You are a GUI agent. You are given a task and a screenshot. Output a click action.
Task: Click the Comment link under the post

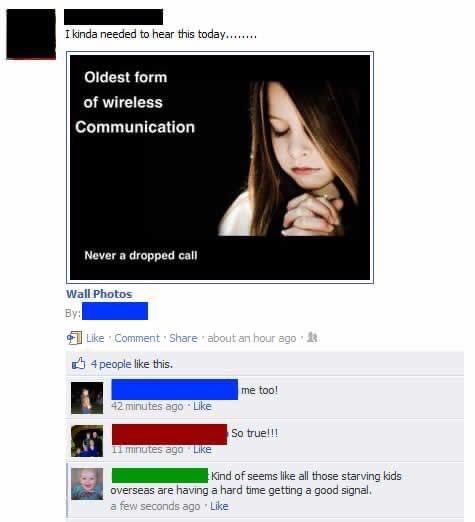137,338
